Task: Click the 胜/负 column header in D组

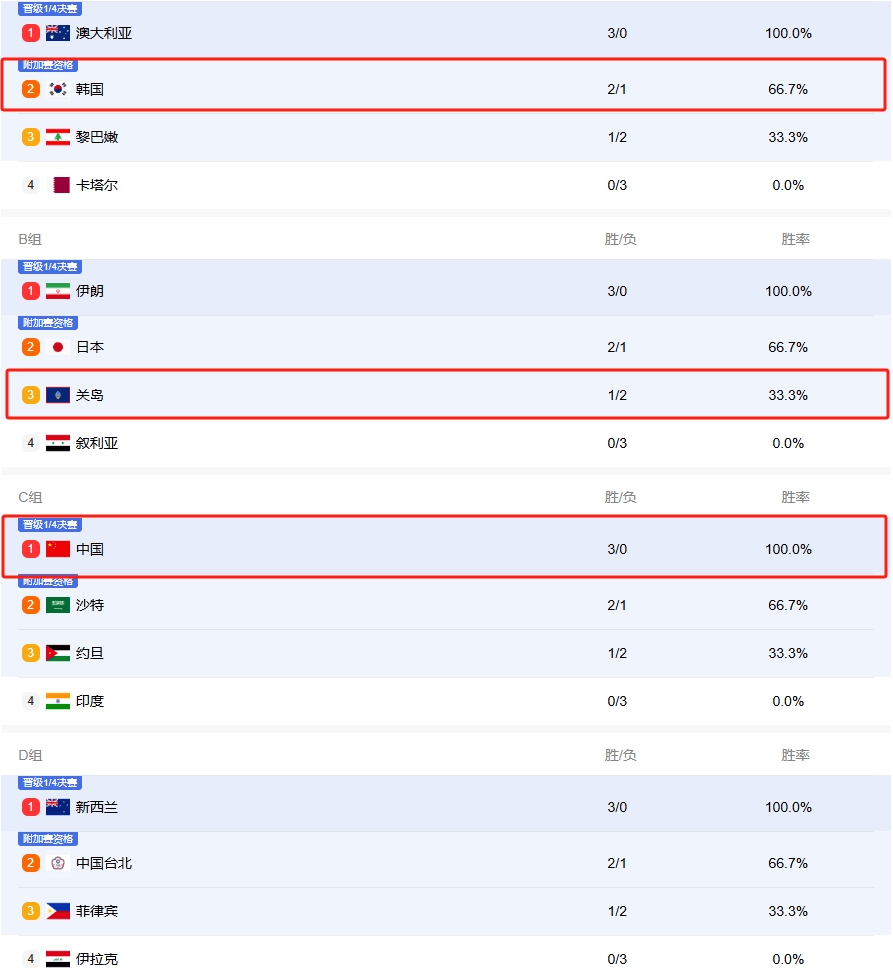Action: [x=620, y=755]
